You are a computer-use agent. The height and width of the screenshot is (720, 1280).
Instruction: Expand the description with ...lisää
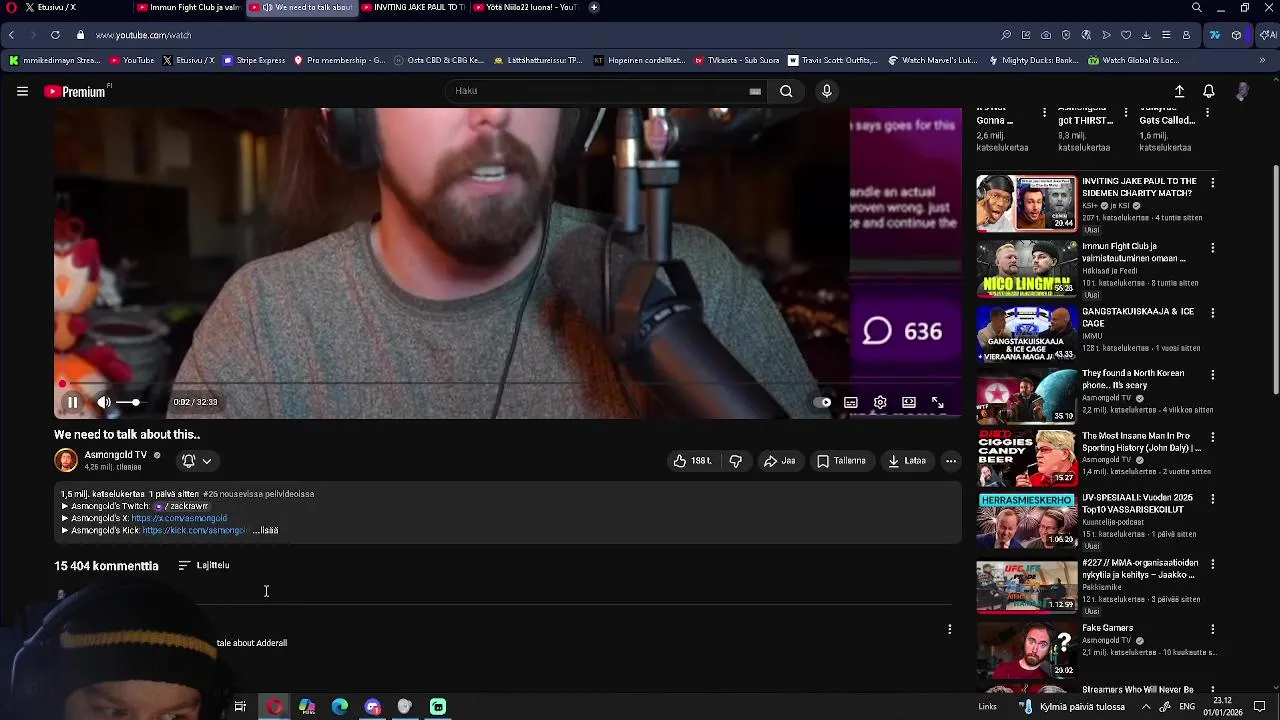pos(266,530)
